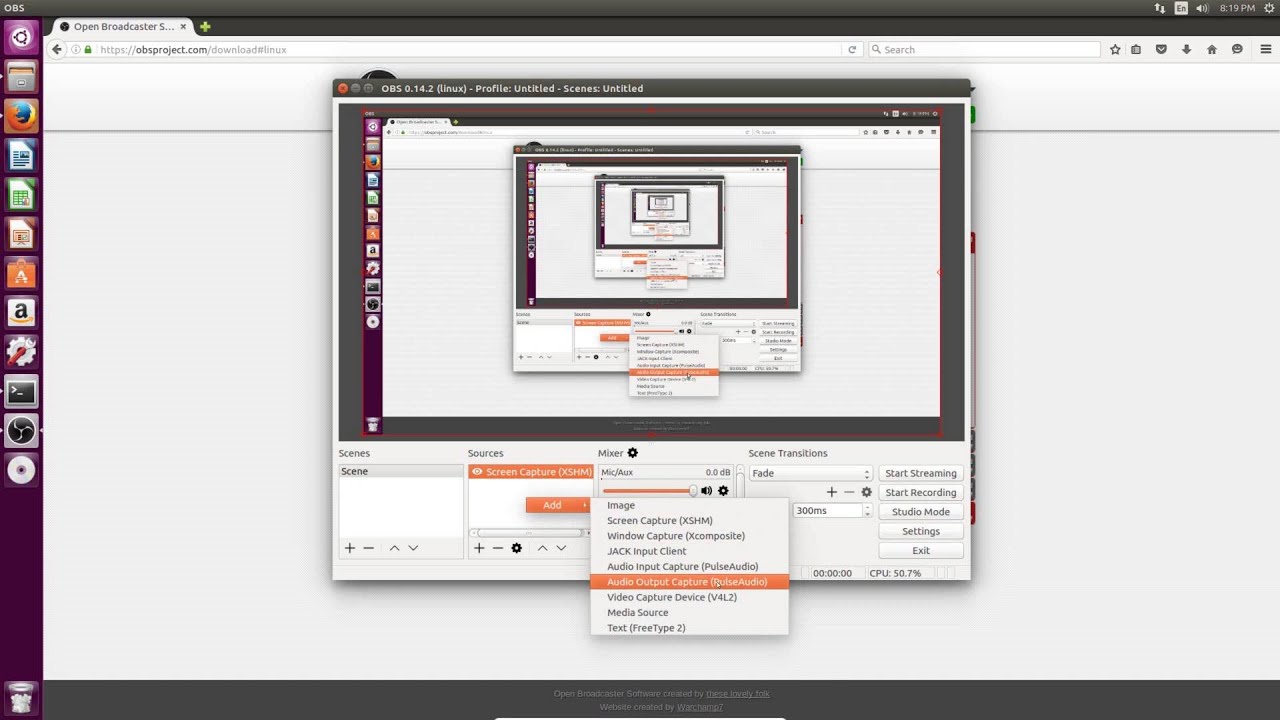This screenshot has width=1280, height=720.
Task: Open source properties gear under the Sources list
Action: click(x=516, y=548)
